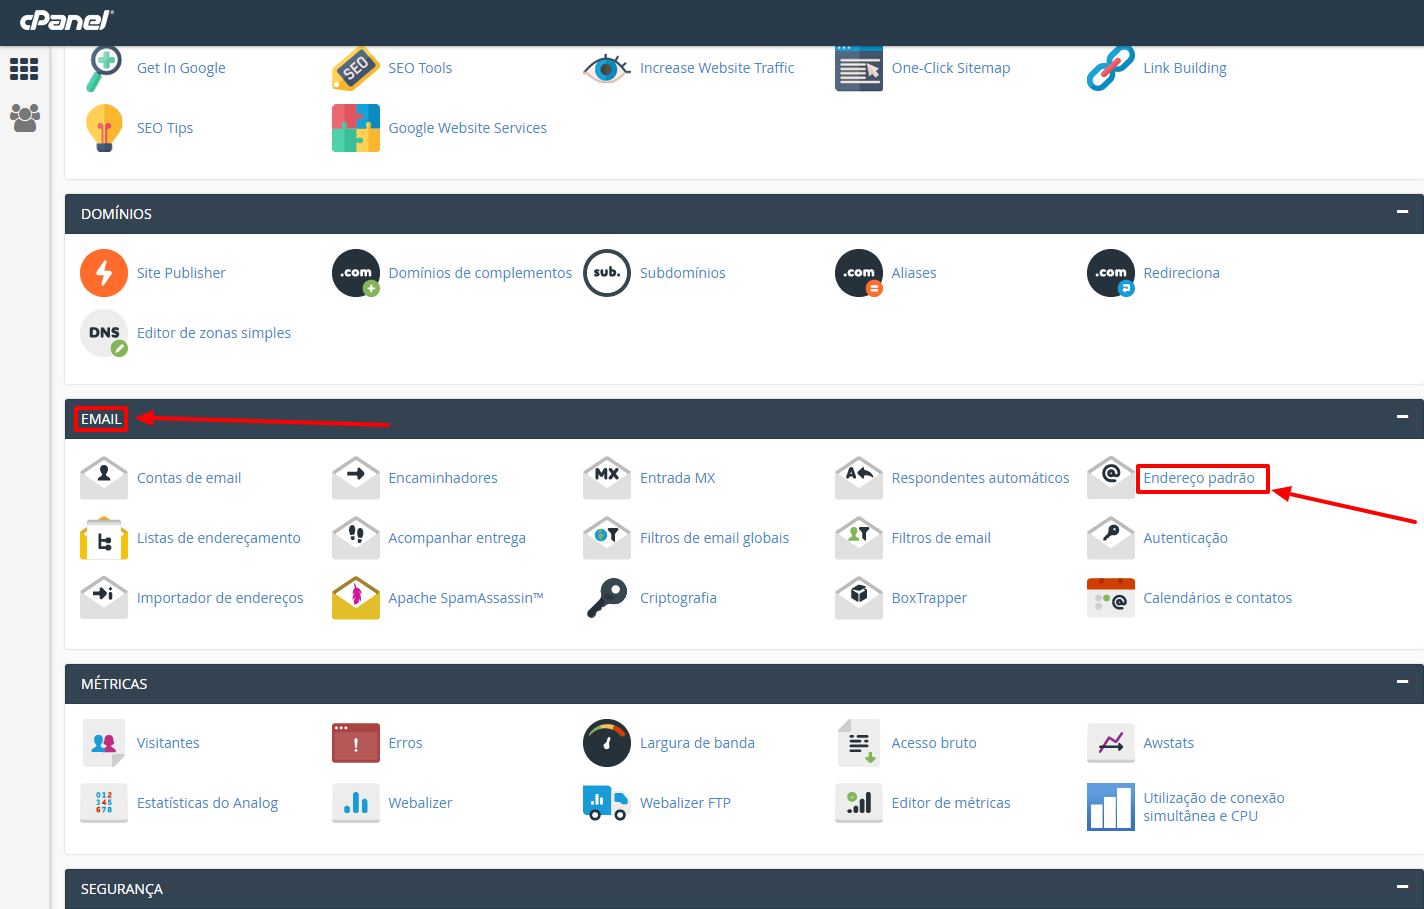Click the Autenticação key envelope icon
Image resolution: width=1424 pixels, height=909 pixels.
point(1111,538)
